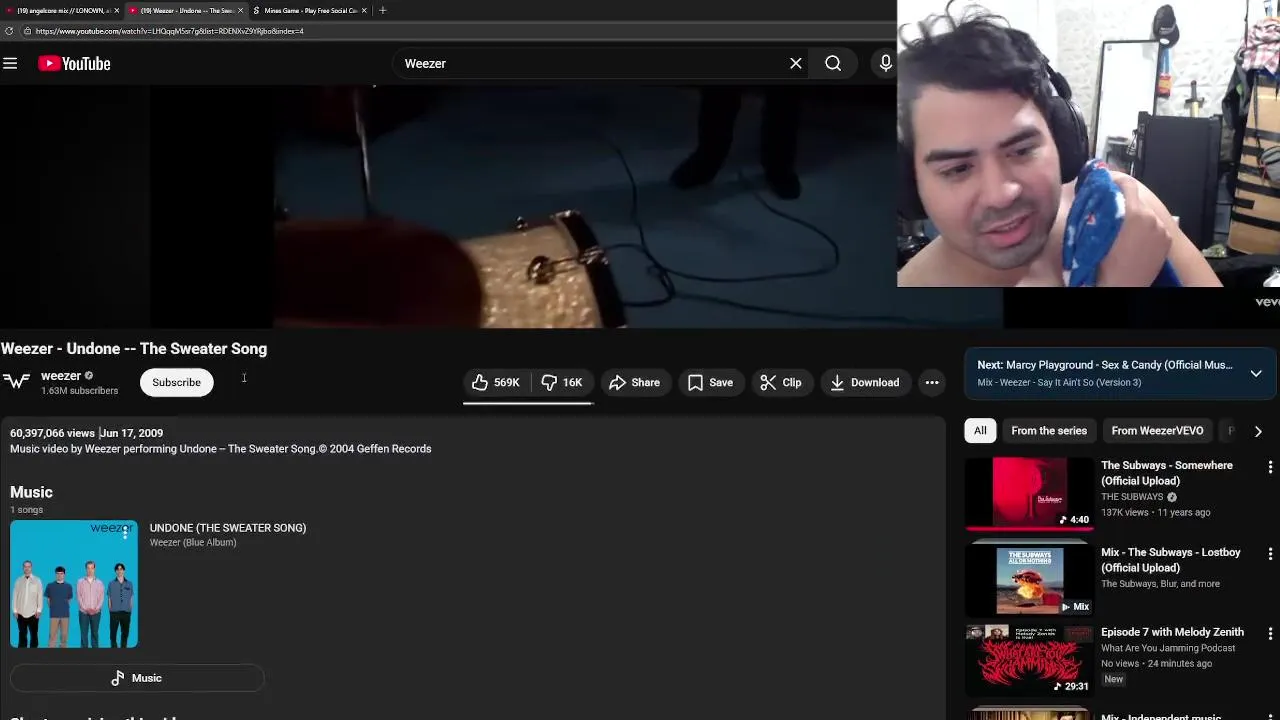Open the weezer channel name link
Image resolution: width=1280 pixels, height=720 pixels.
(x=61, y=376)
